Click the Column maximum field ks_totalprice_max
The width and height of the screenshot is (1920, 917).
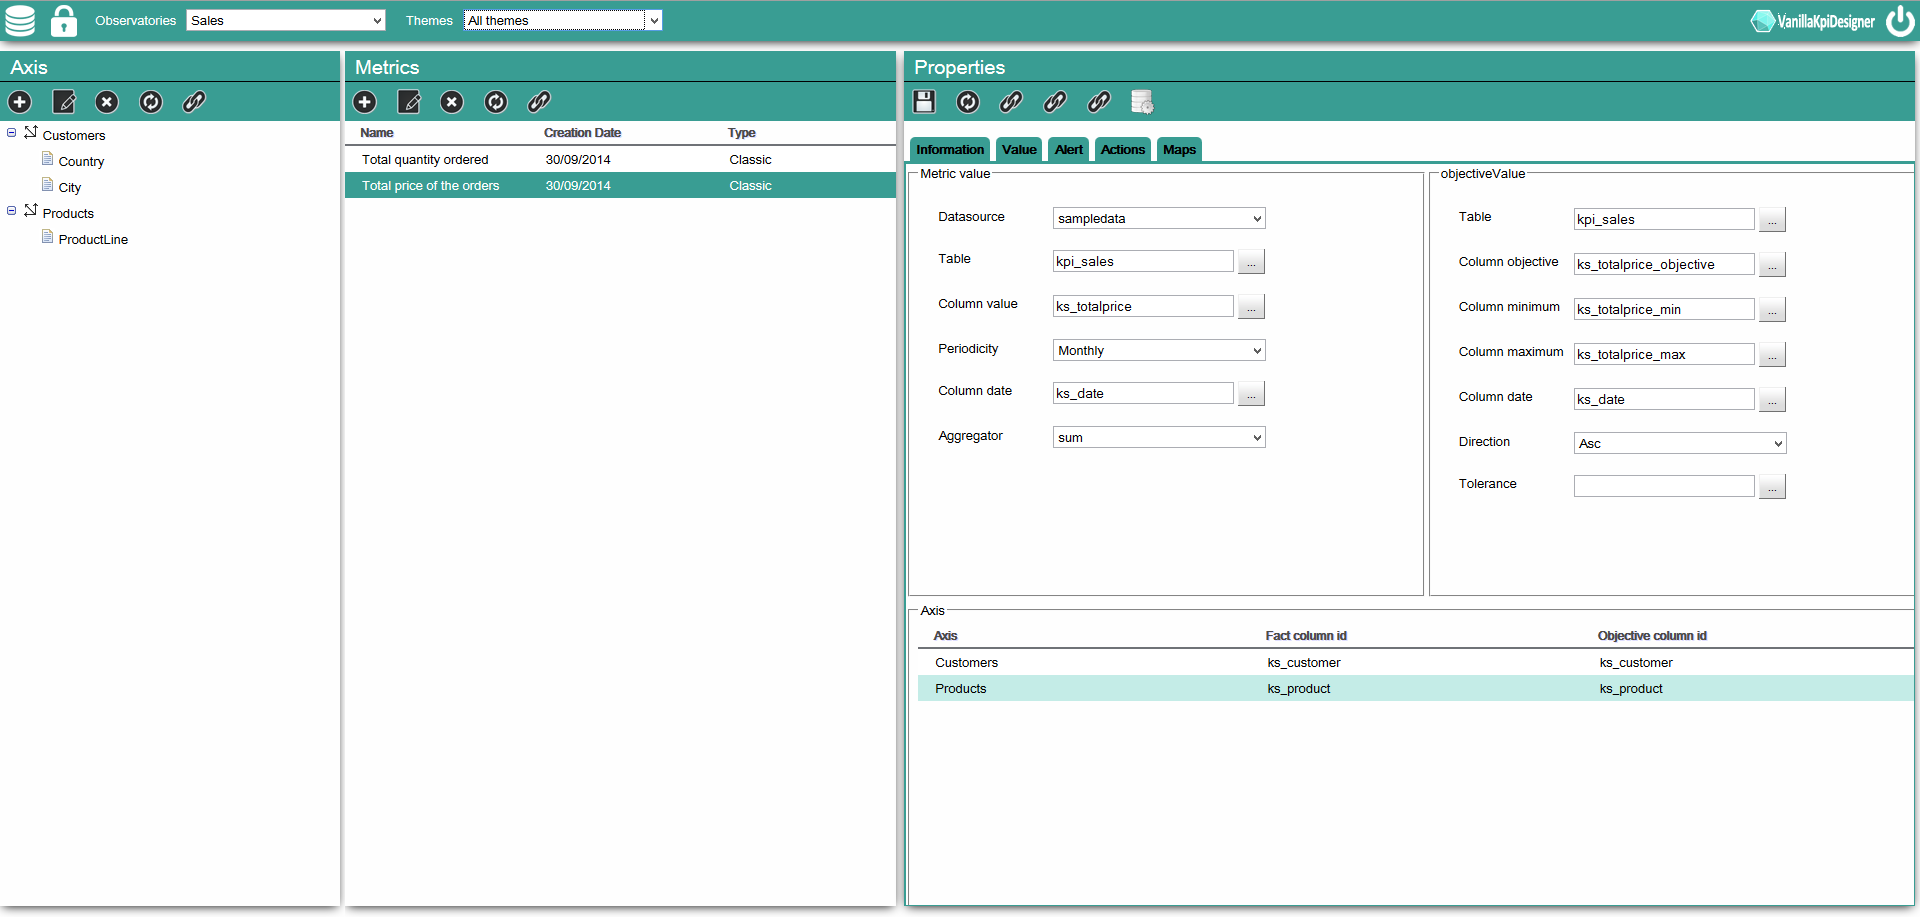point(1664,354)
